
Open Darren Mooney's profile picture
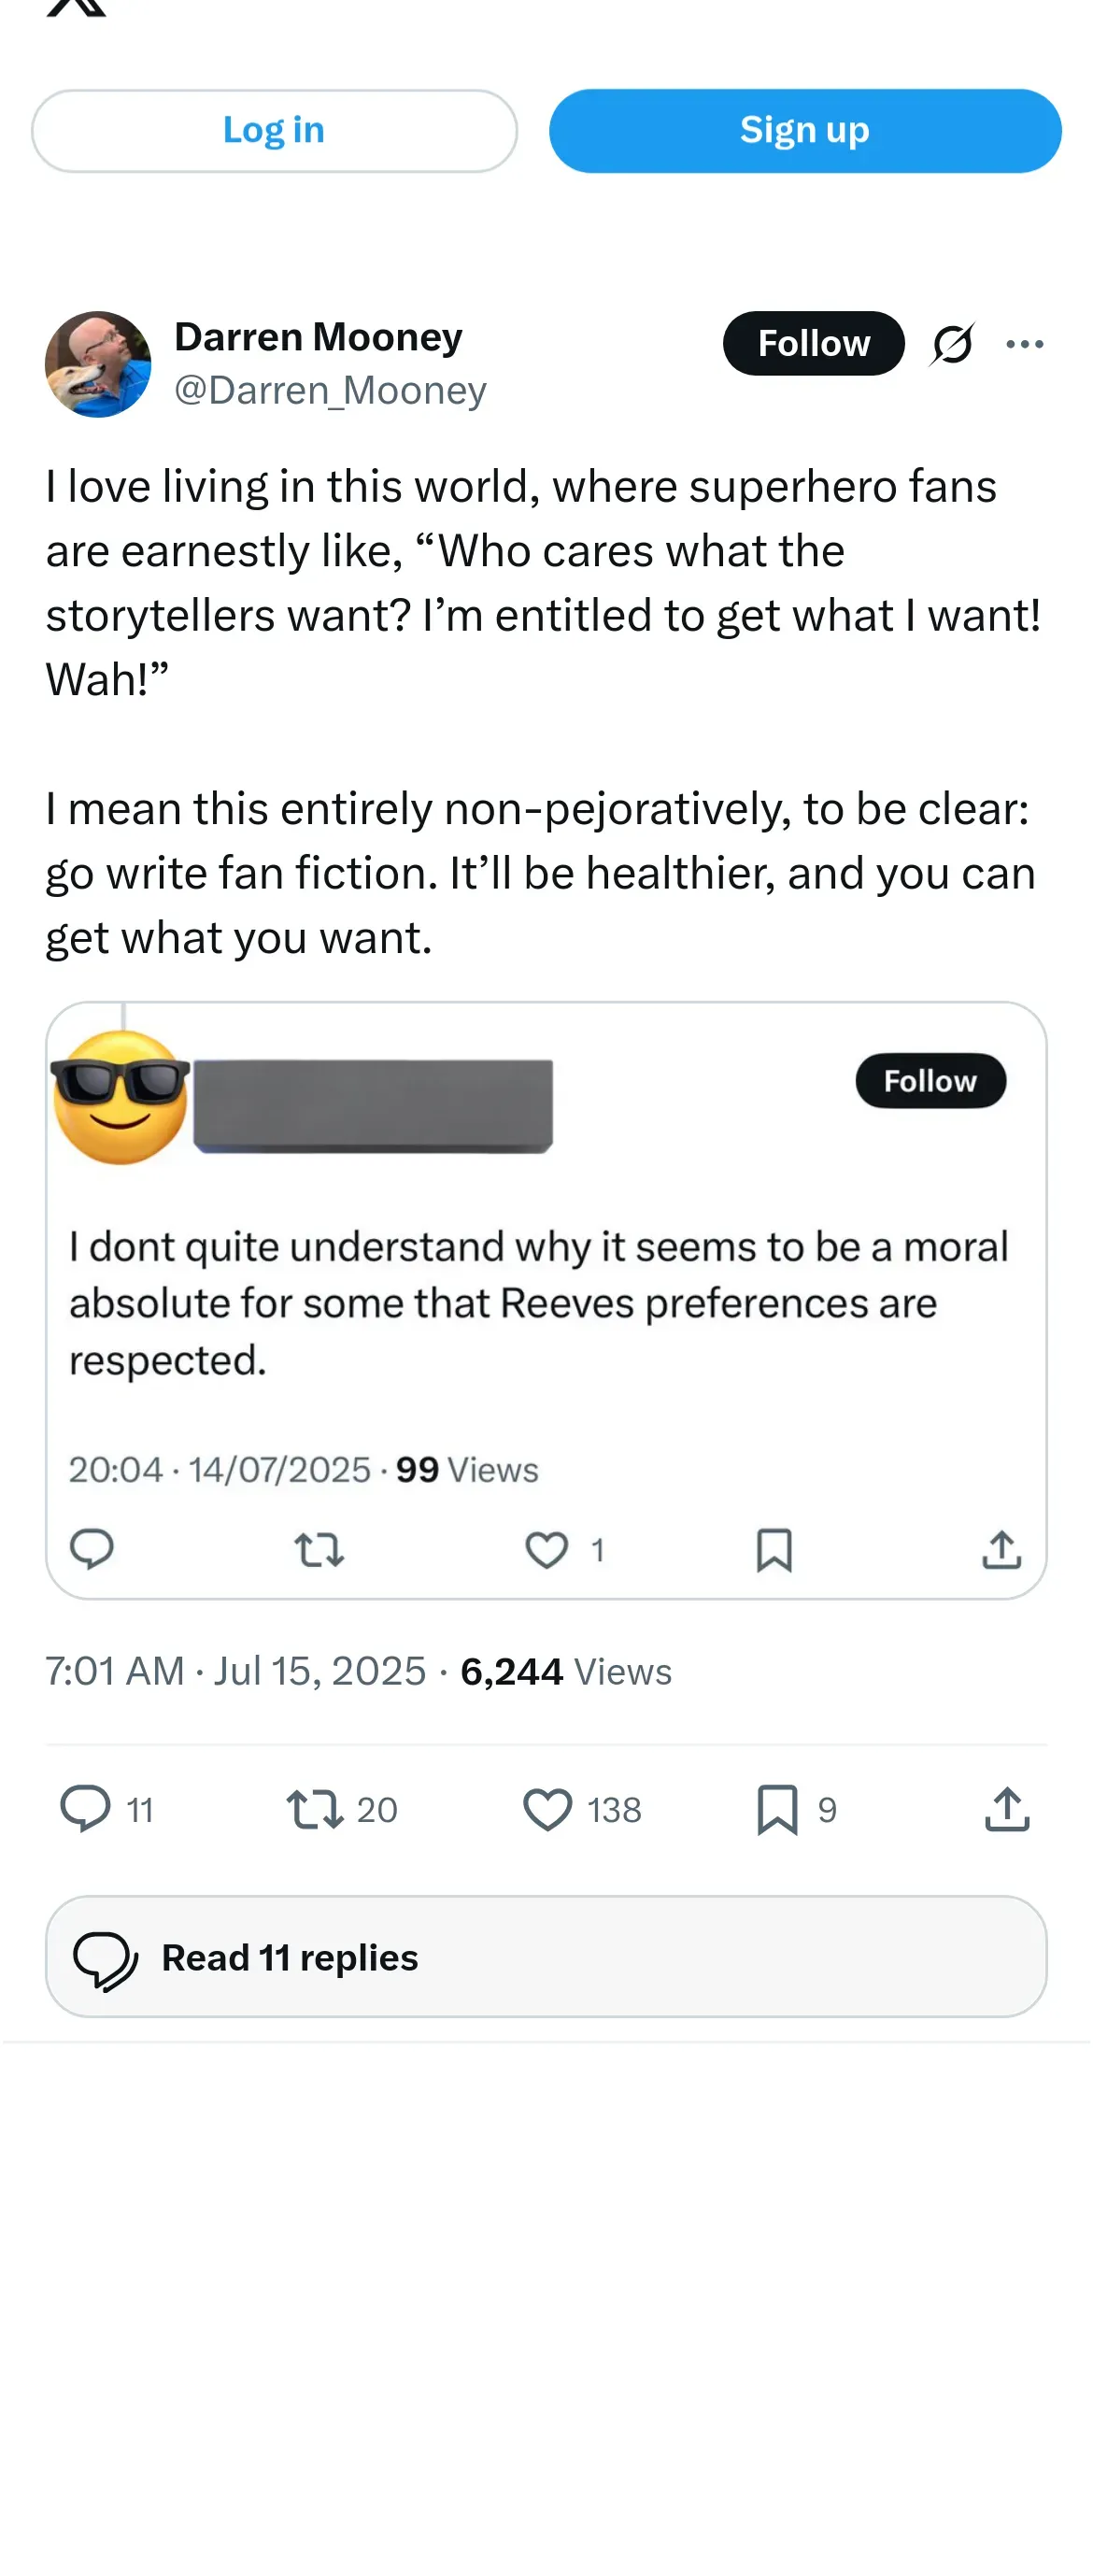pos(98,364)
